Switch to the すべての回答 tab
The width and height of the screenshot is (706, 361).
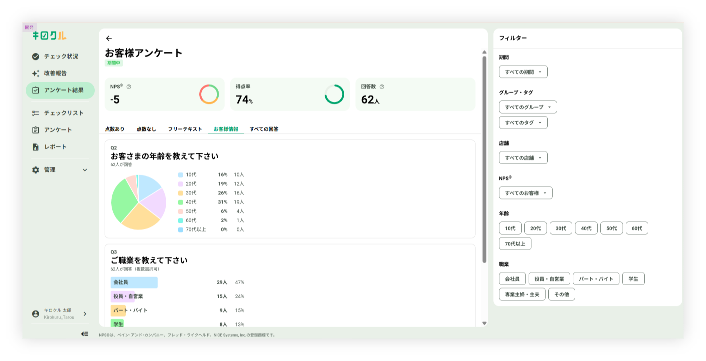[264, 129]
